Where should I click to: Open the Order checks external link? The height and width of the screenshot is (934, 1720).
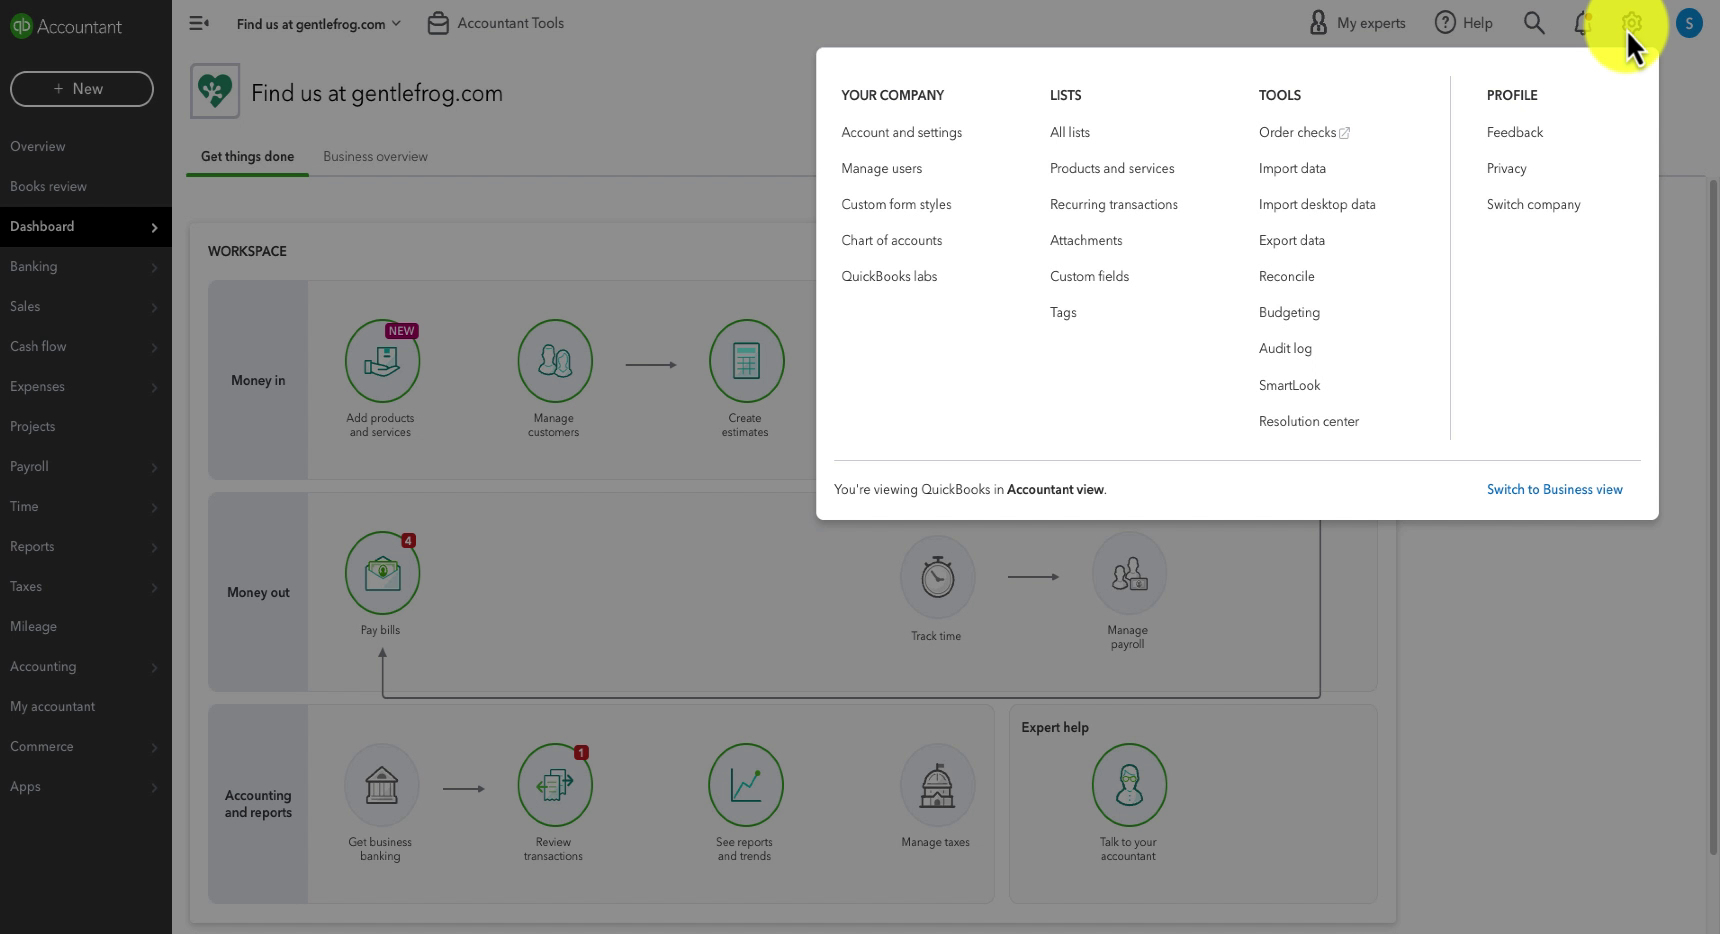click(x=1304, y=132)
